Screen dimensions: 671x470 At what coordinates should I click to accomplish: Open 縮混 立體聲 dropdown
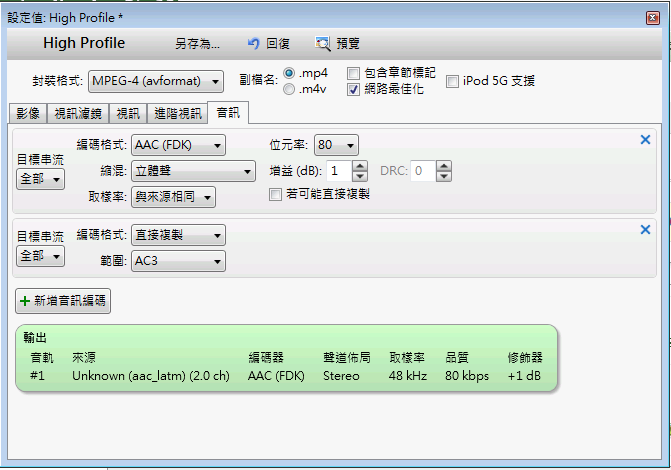[x=193, y=171]
